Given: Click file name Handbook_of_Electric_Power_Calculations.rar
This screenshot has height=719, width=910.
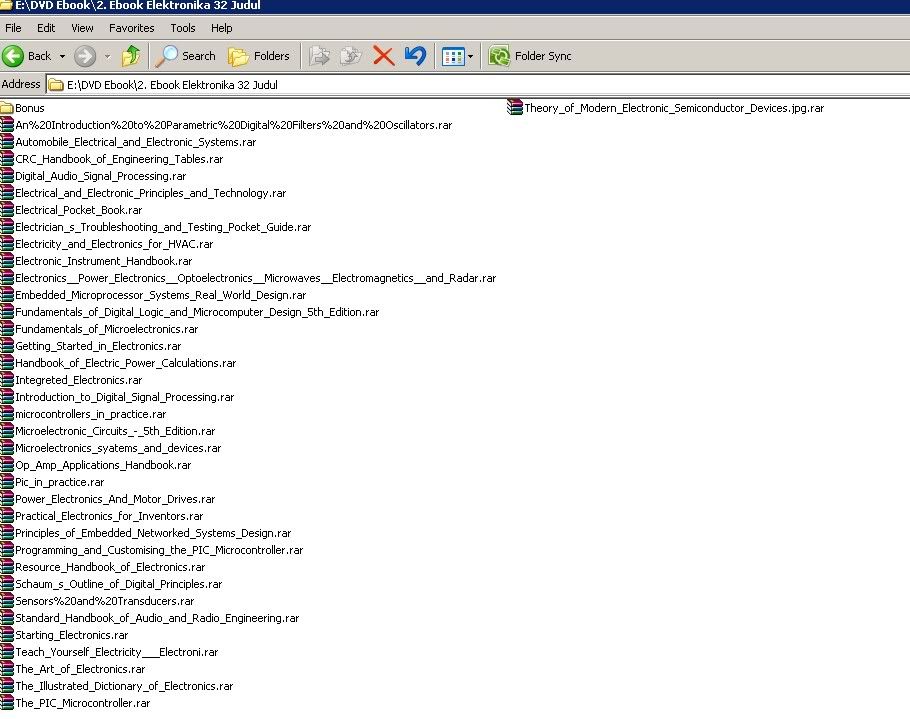Looking at the screenshot, I should [x=125, y=363].
